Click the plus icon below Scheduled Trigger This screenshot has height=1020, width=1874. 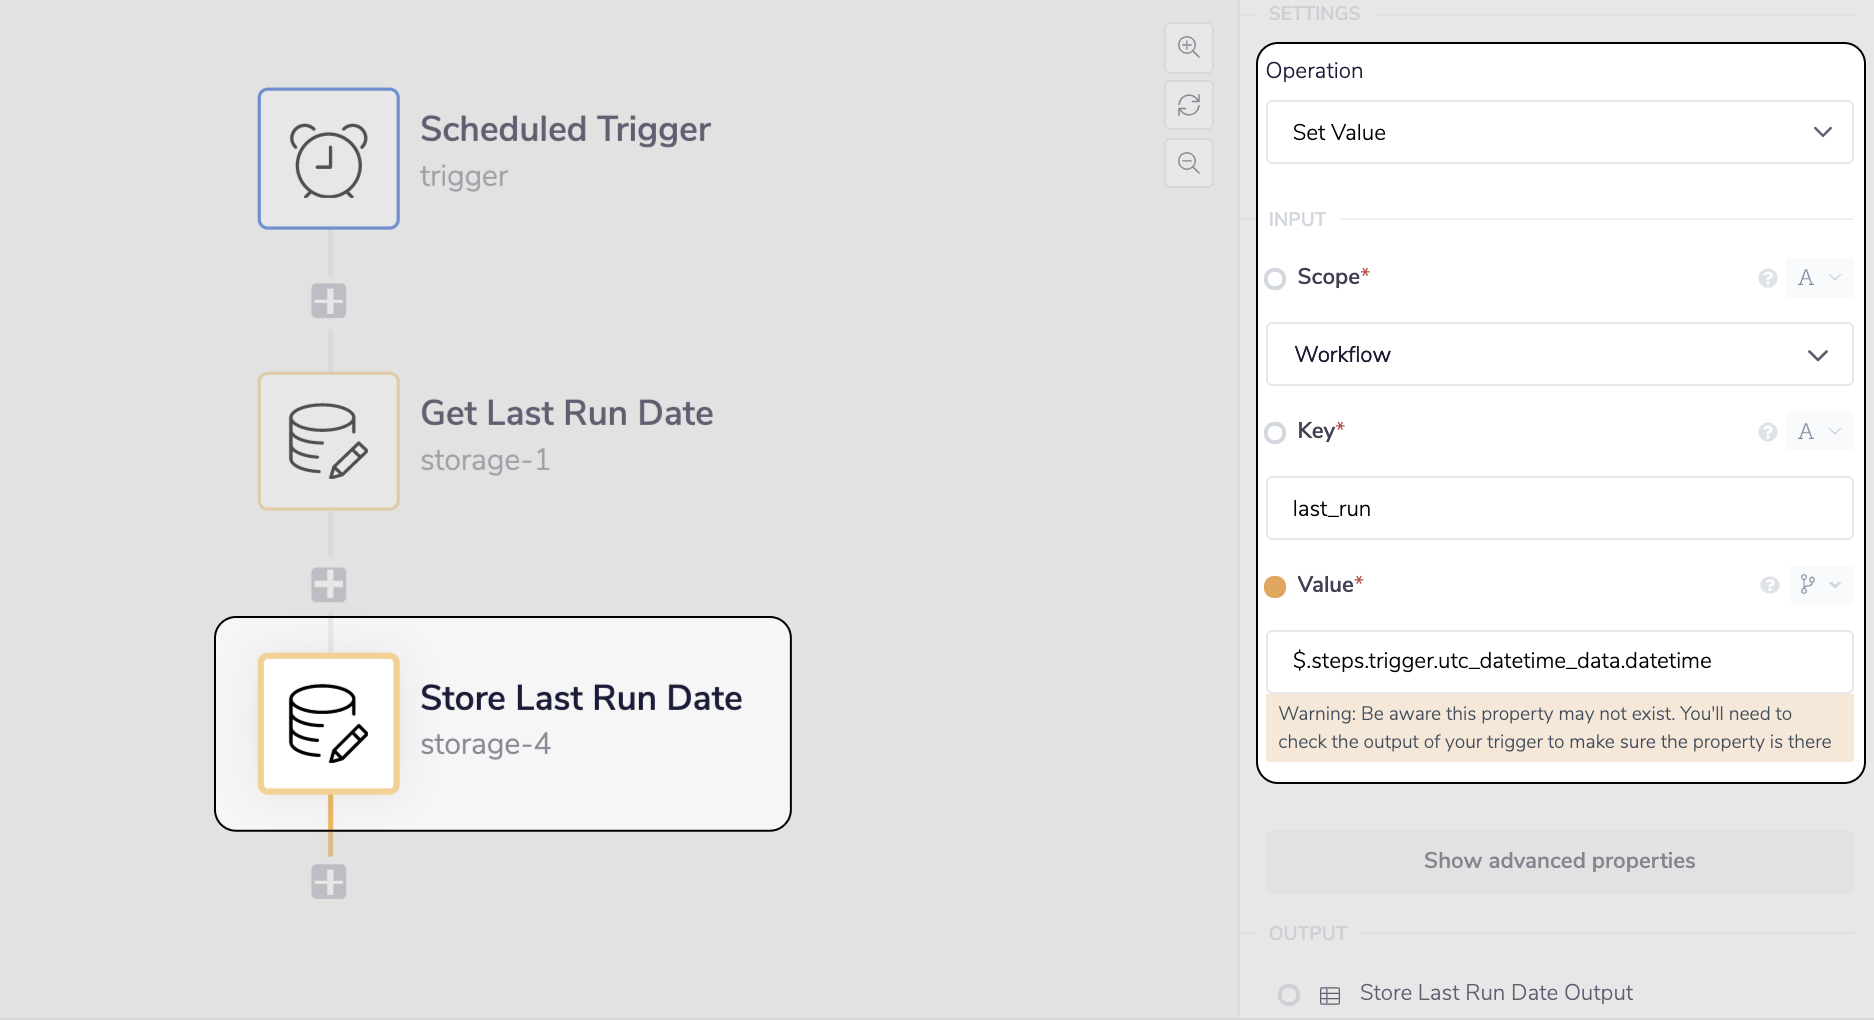coord(328,300)
